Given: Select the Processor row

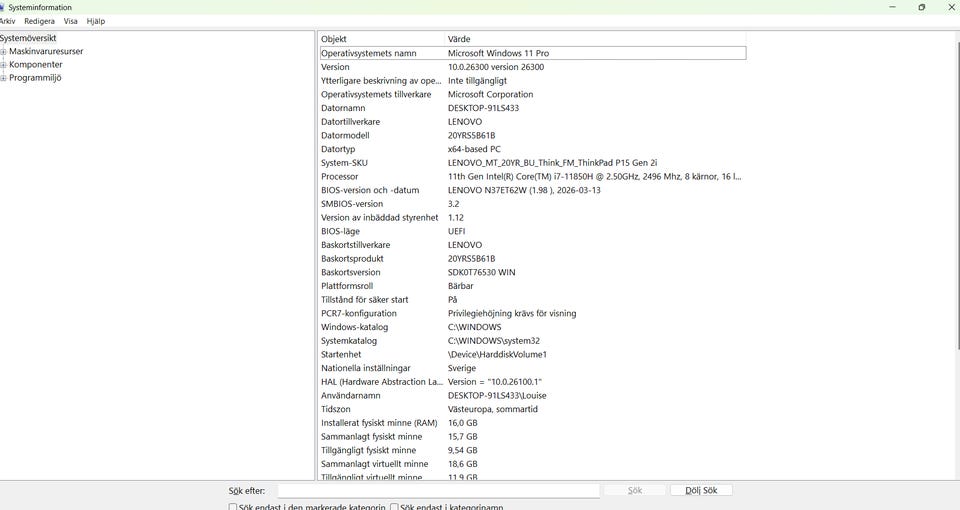Looking at the screenshot, I should click(x=533, y=176).
